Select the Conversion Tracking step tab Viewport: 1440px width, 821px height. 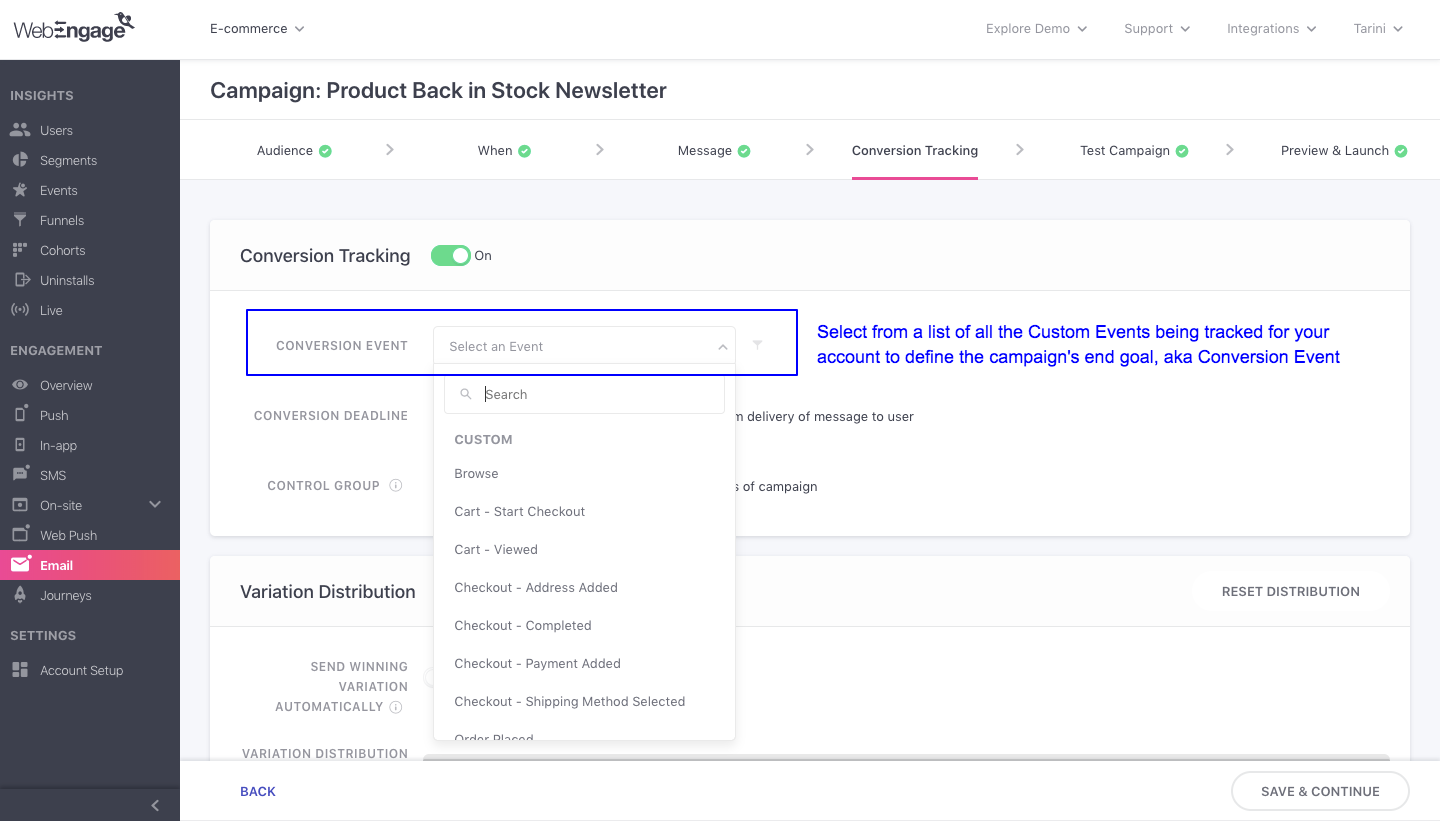click(x=915, y=150)
